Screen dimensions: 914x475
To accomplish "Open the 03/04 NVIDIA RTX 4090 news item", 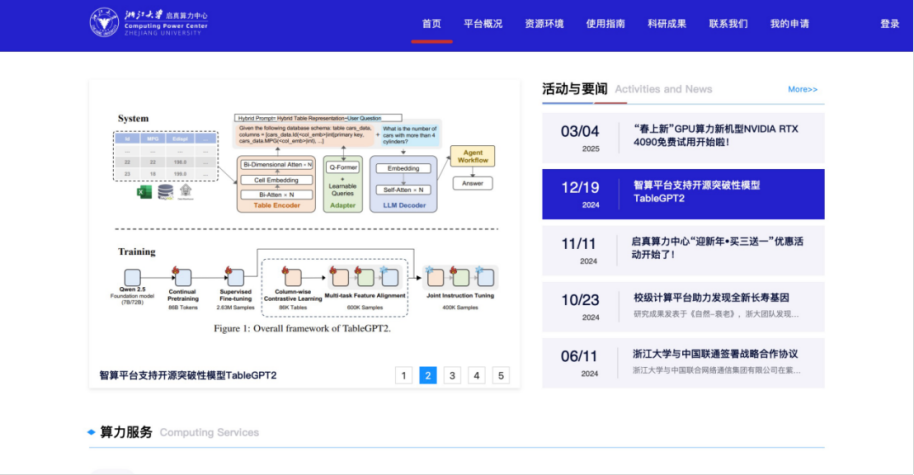I will click(682, 137).
